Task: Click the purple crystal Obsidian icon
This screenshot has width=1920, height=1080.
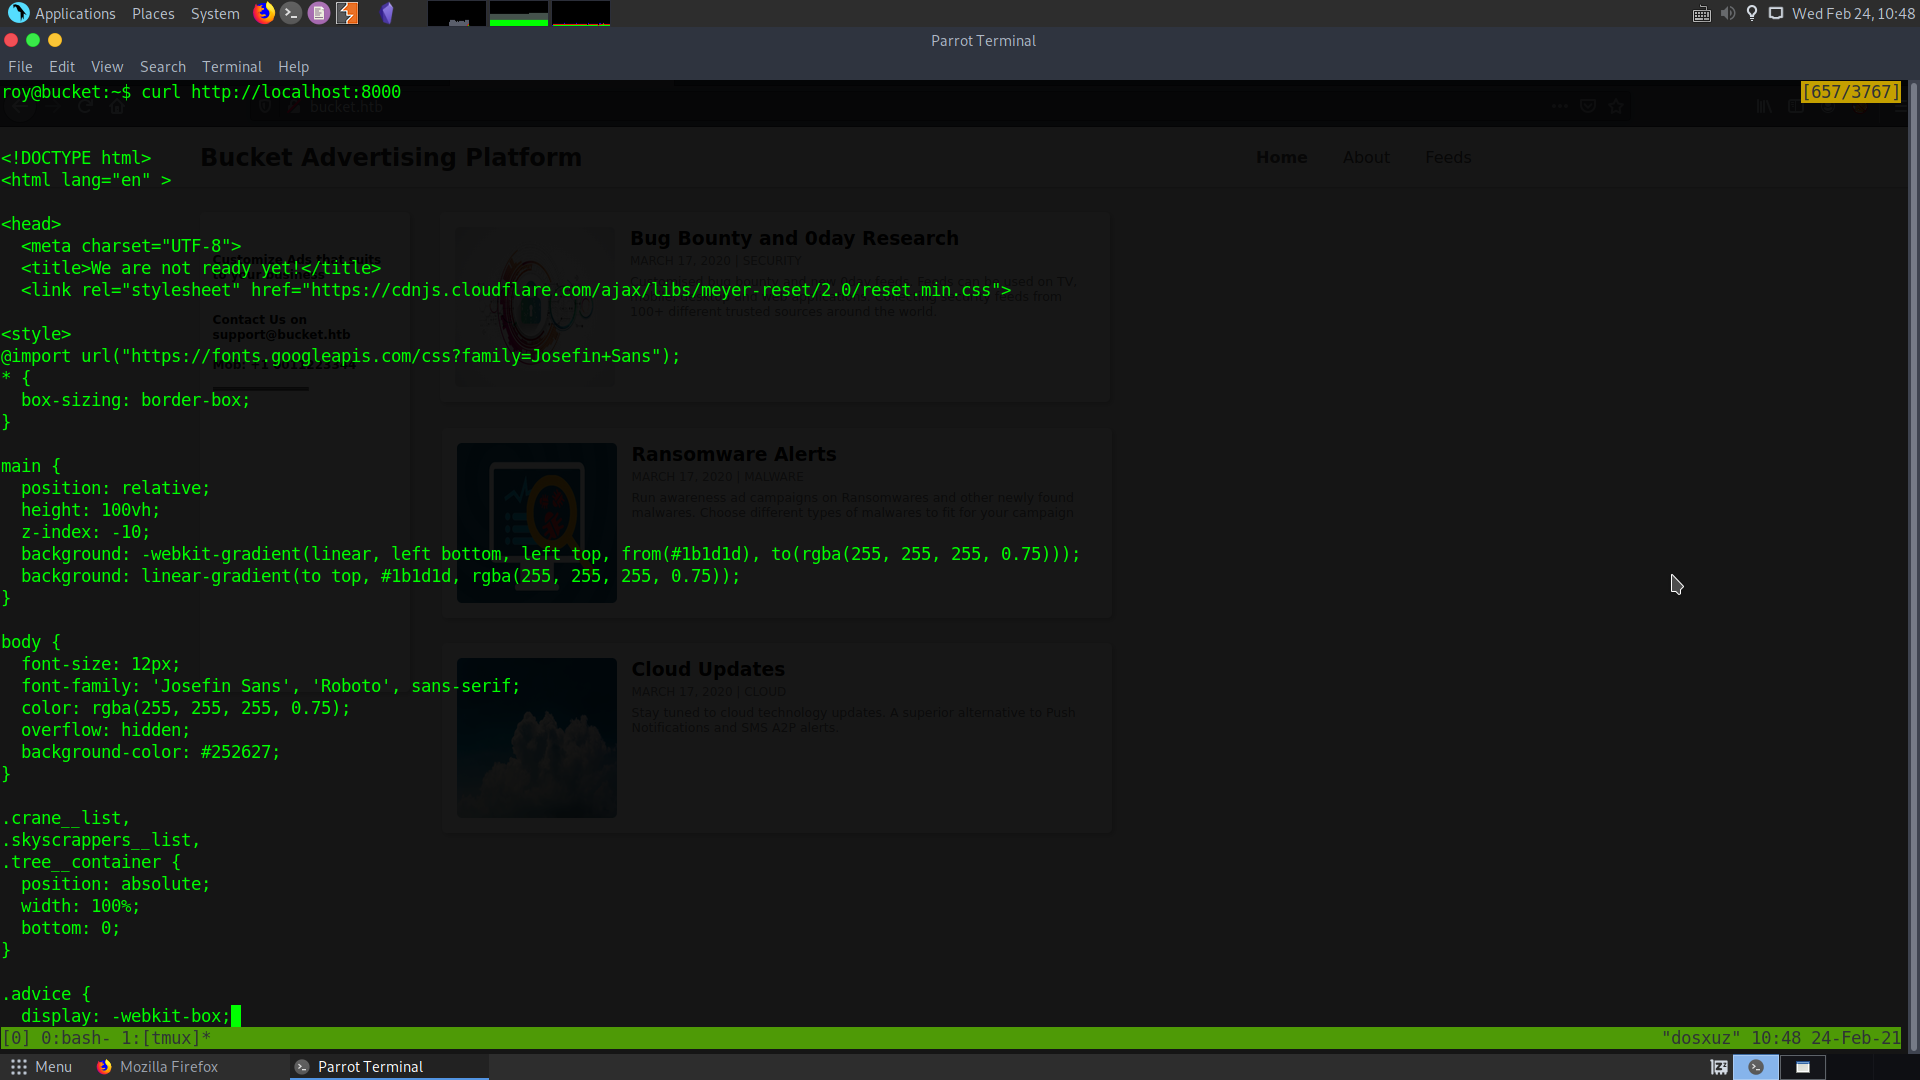Action: [x=388, y=13]
